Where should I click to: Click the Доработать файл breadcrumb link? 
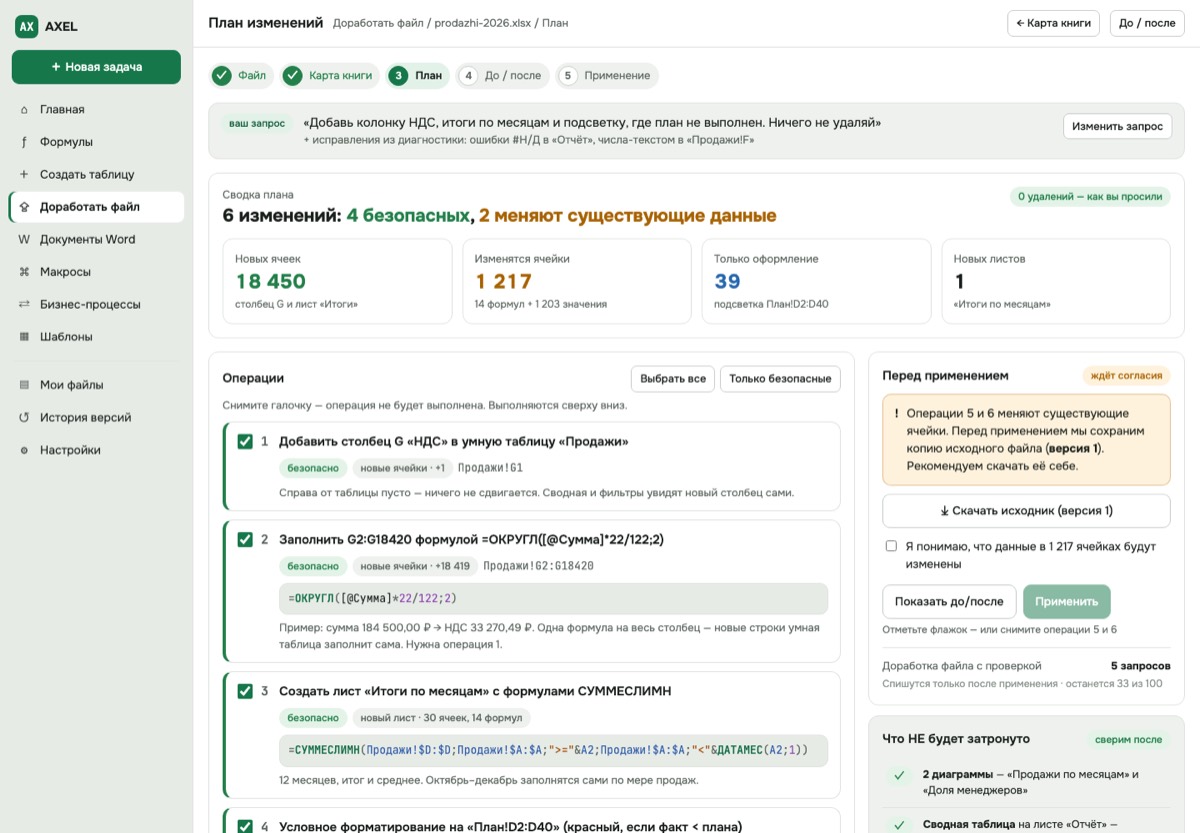point(379,23)
